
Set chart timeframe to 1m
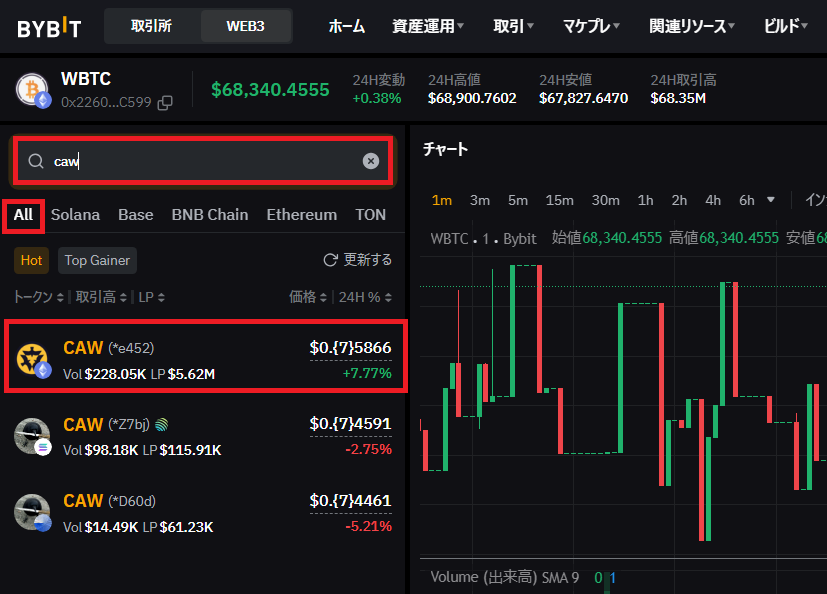pos(441,200)
